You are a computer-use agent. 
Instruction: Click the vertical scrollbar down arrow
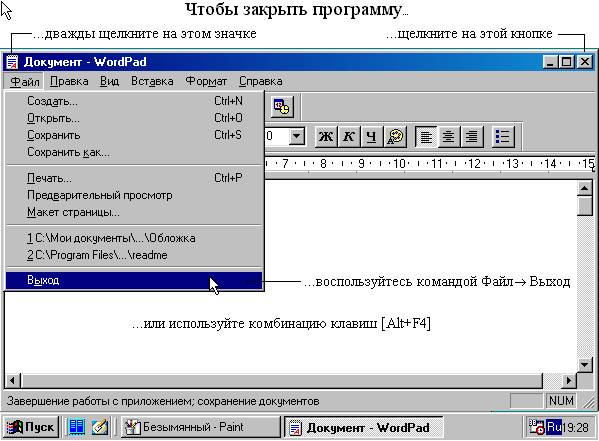584,365
